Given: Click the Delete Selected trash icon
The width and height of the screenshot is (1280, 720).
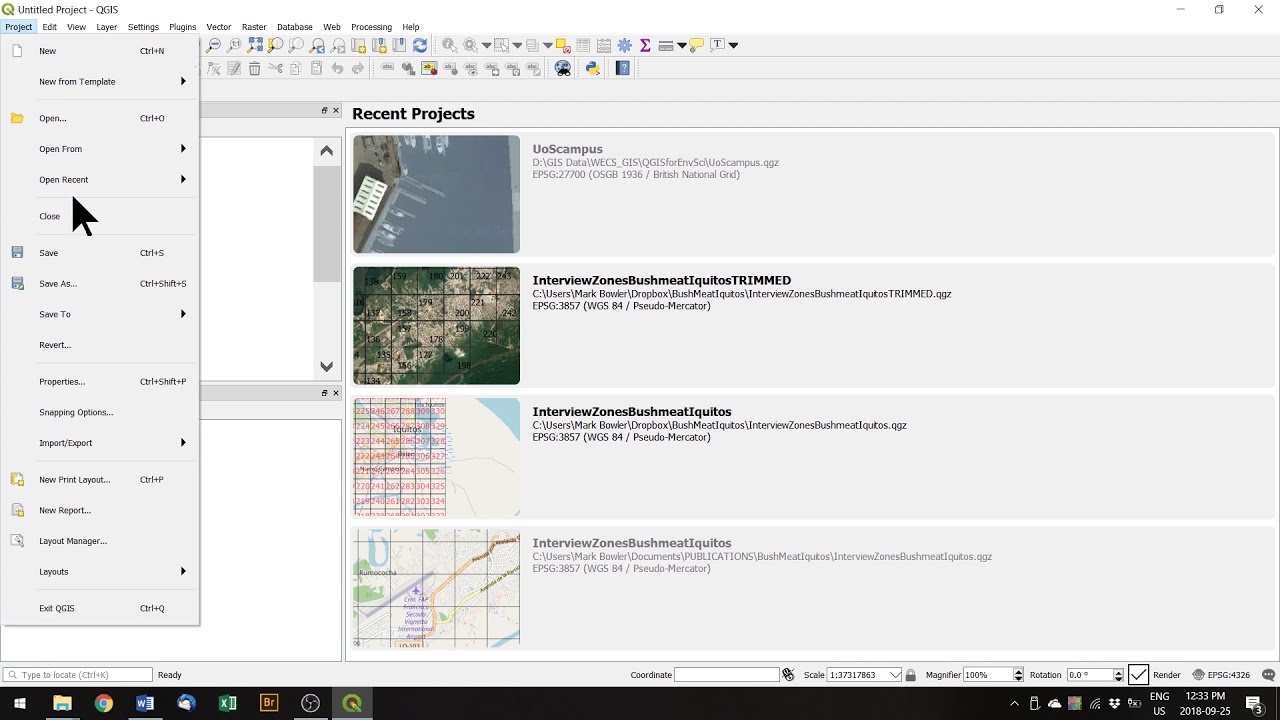Looking at the screenshot, I should pos(255,68).
